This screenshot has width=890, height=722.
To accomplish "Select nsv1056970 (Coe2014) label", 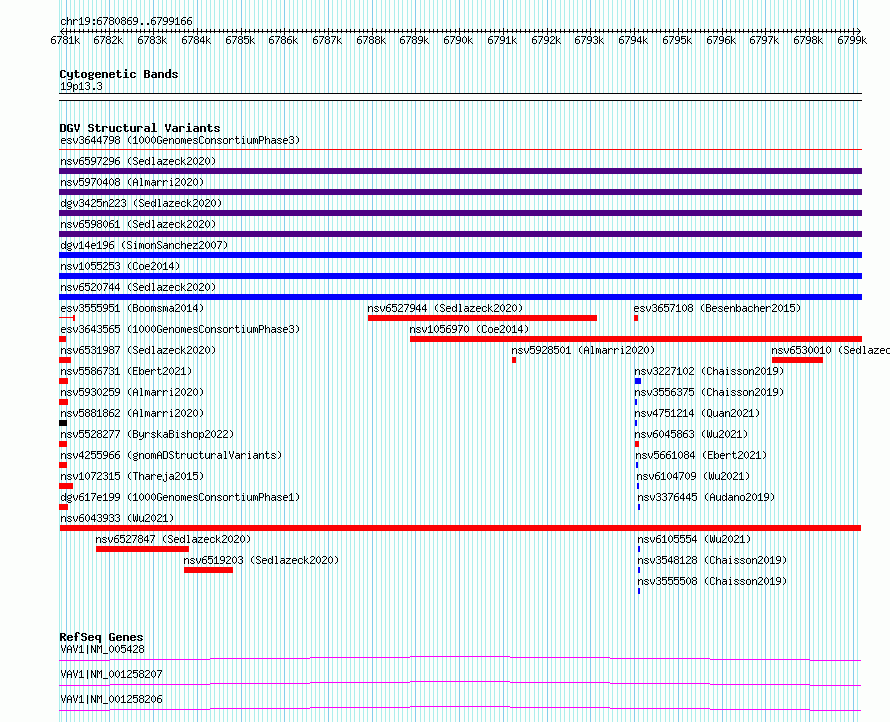I will tap(469, 329).
